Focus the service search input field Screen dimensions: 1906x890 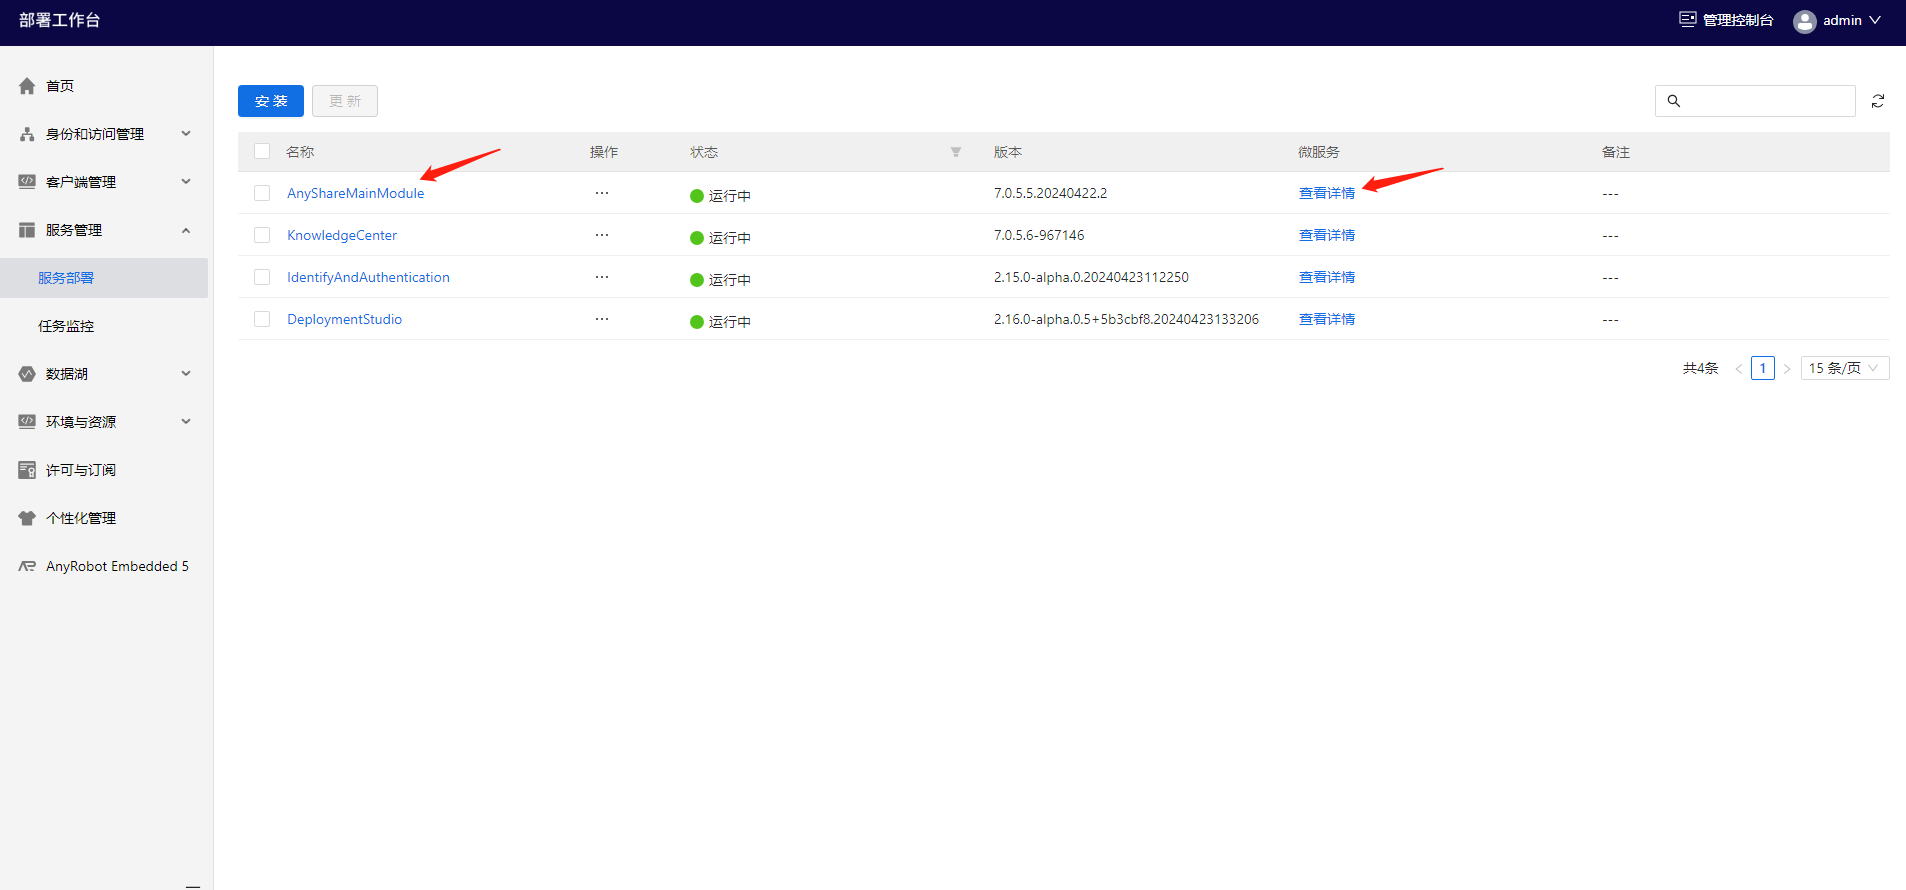[x=1755, y=101]
